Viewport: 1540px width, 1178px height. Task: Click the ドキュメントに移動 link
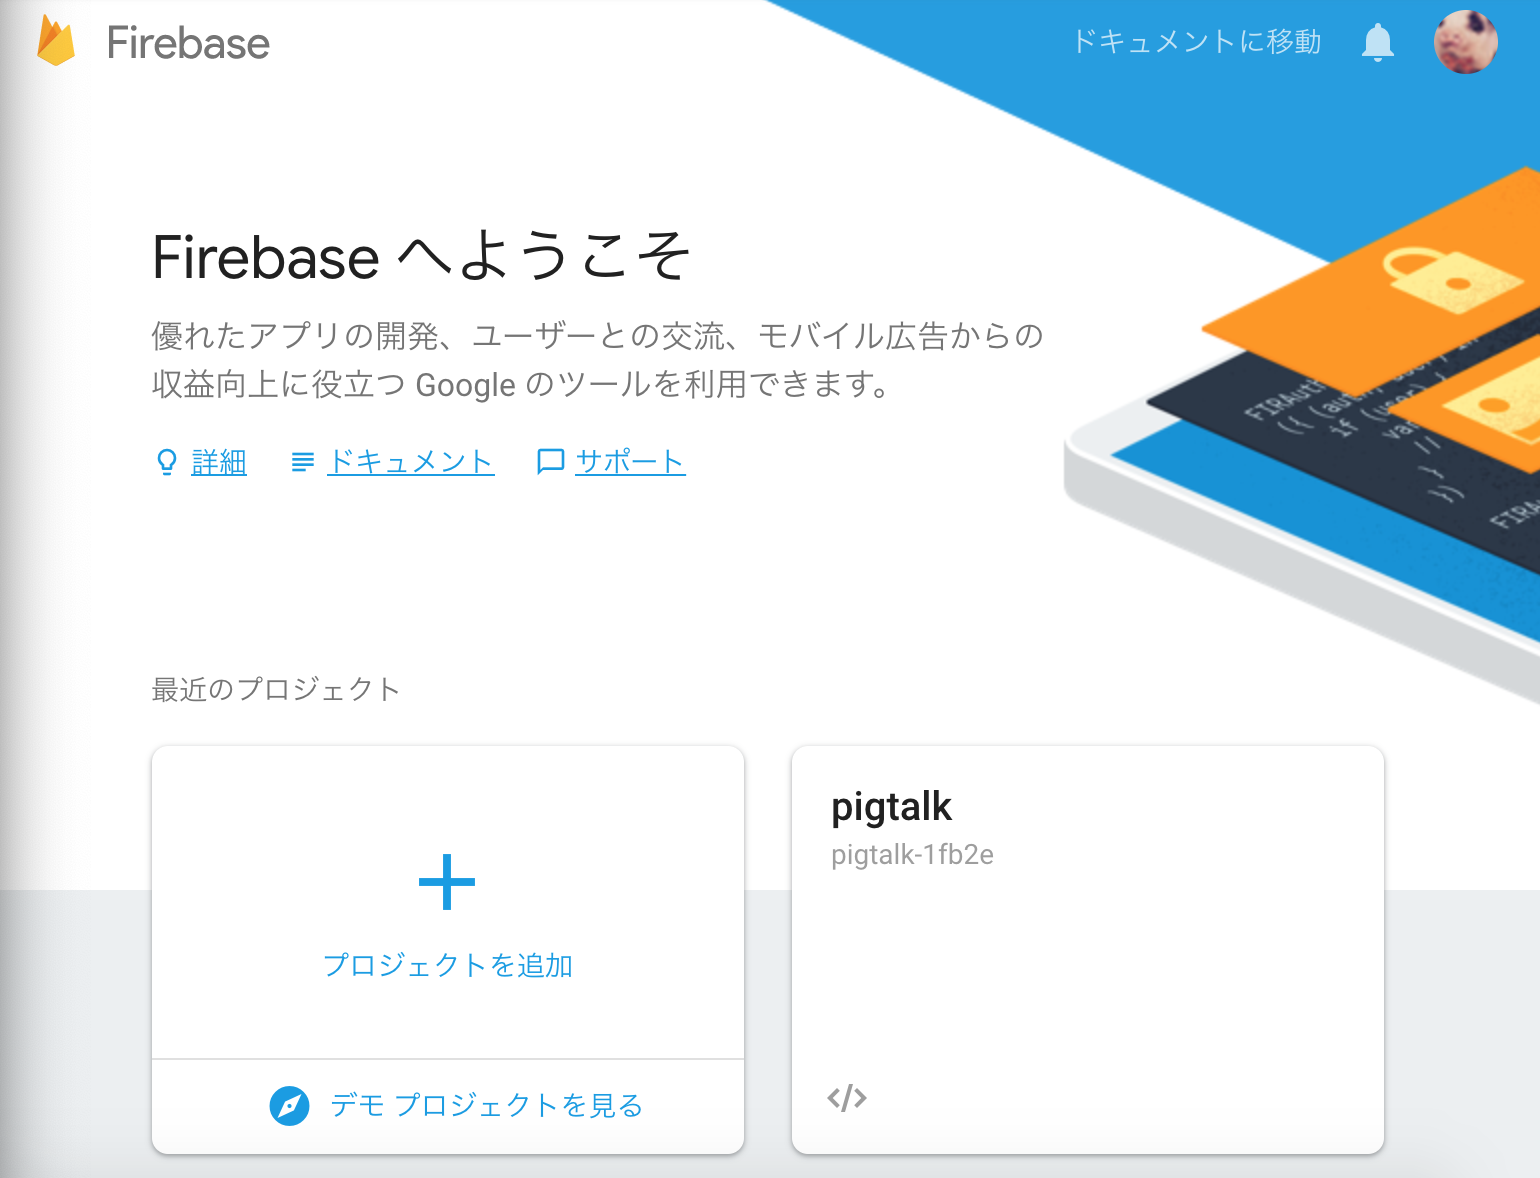tap(1196, 42)
